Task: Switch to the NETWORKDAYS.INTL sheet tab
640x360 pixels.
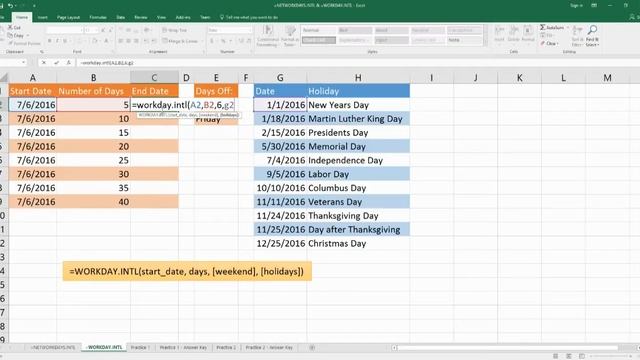Action: [53, 347]
